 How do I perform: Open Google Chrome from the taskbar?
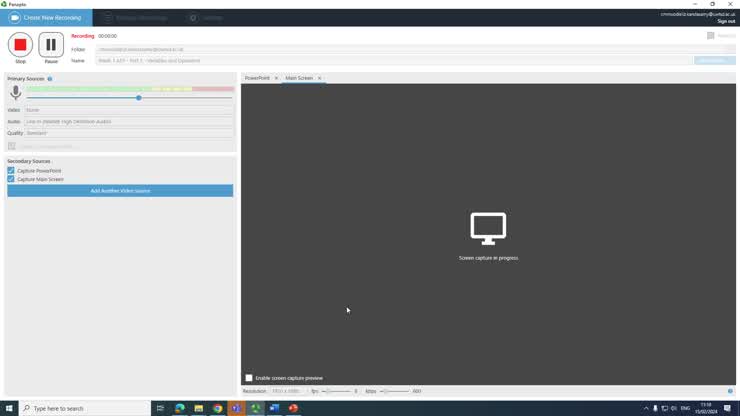(217, 408)
